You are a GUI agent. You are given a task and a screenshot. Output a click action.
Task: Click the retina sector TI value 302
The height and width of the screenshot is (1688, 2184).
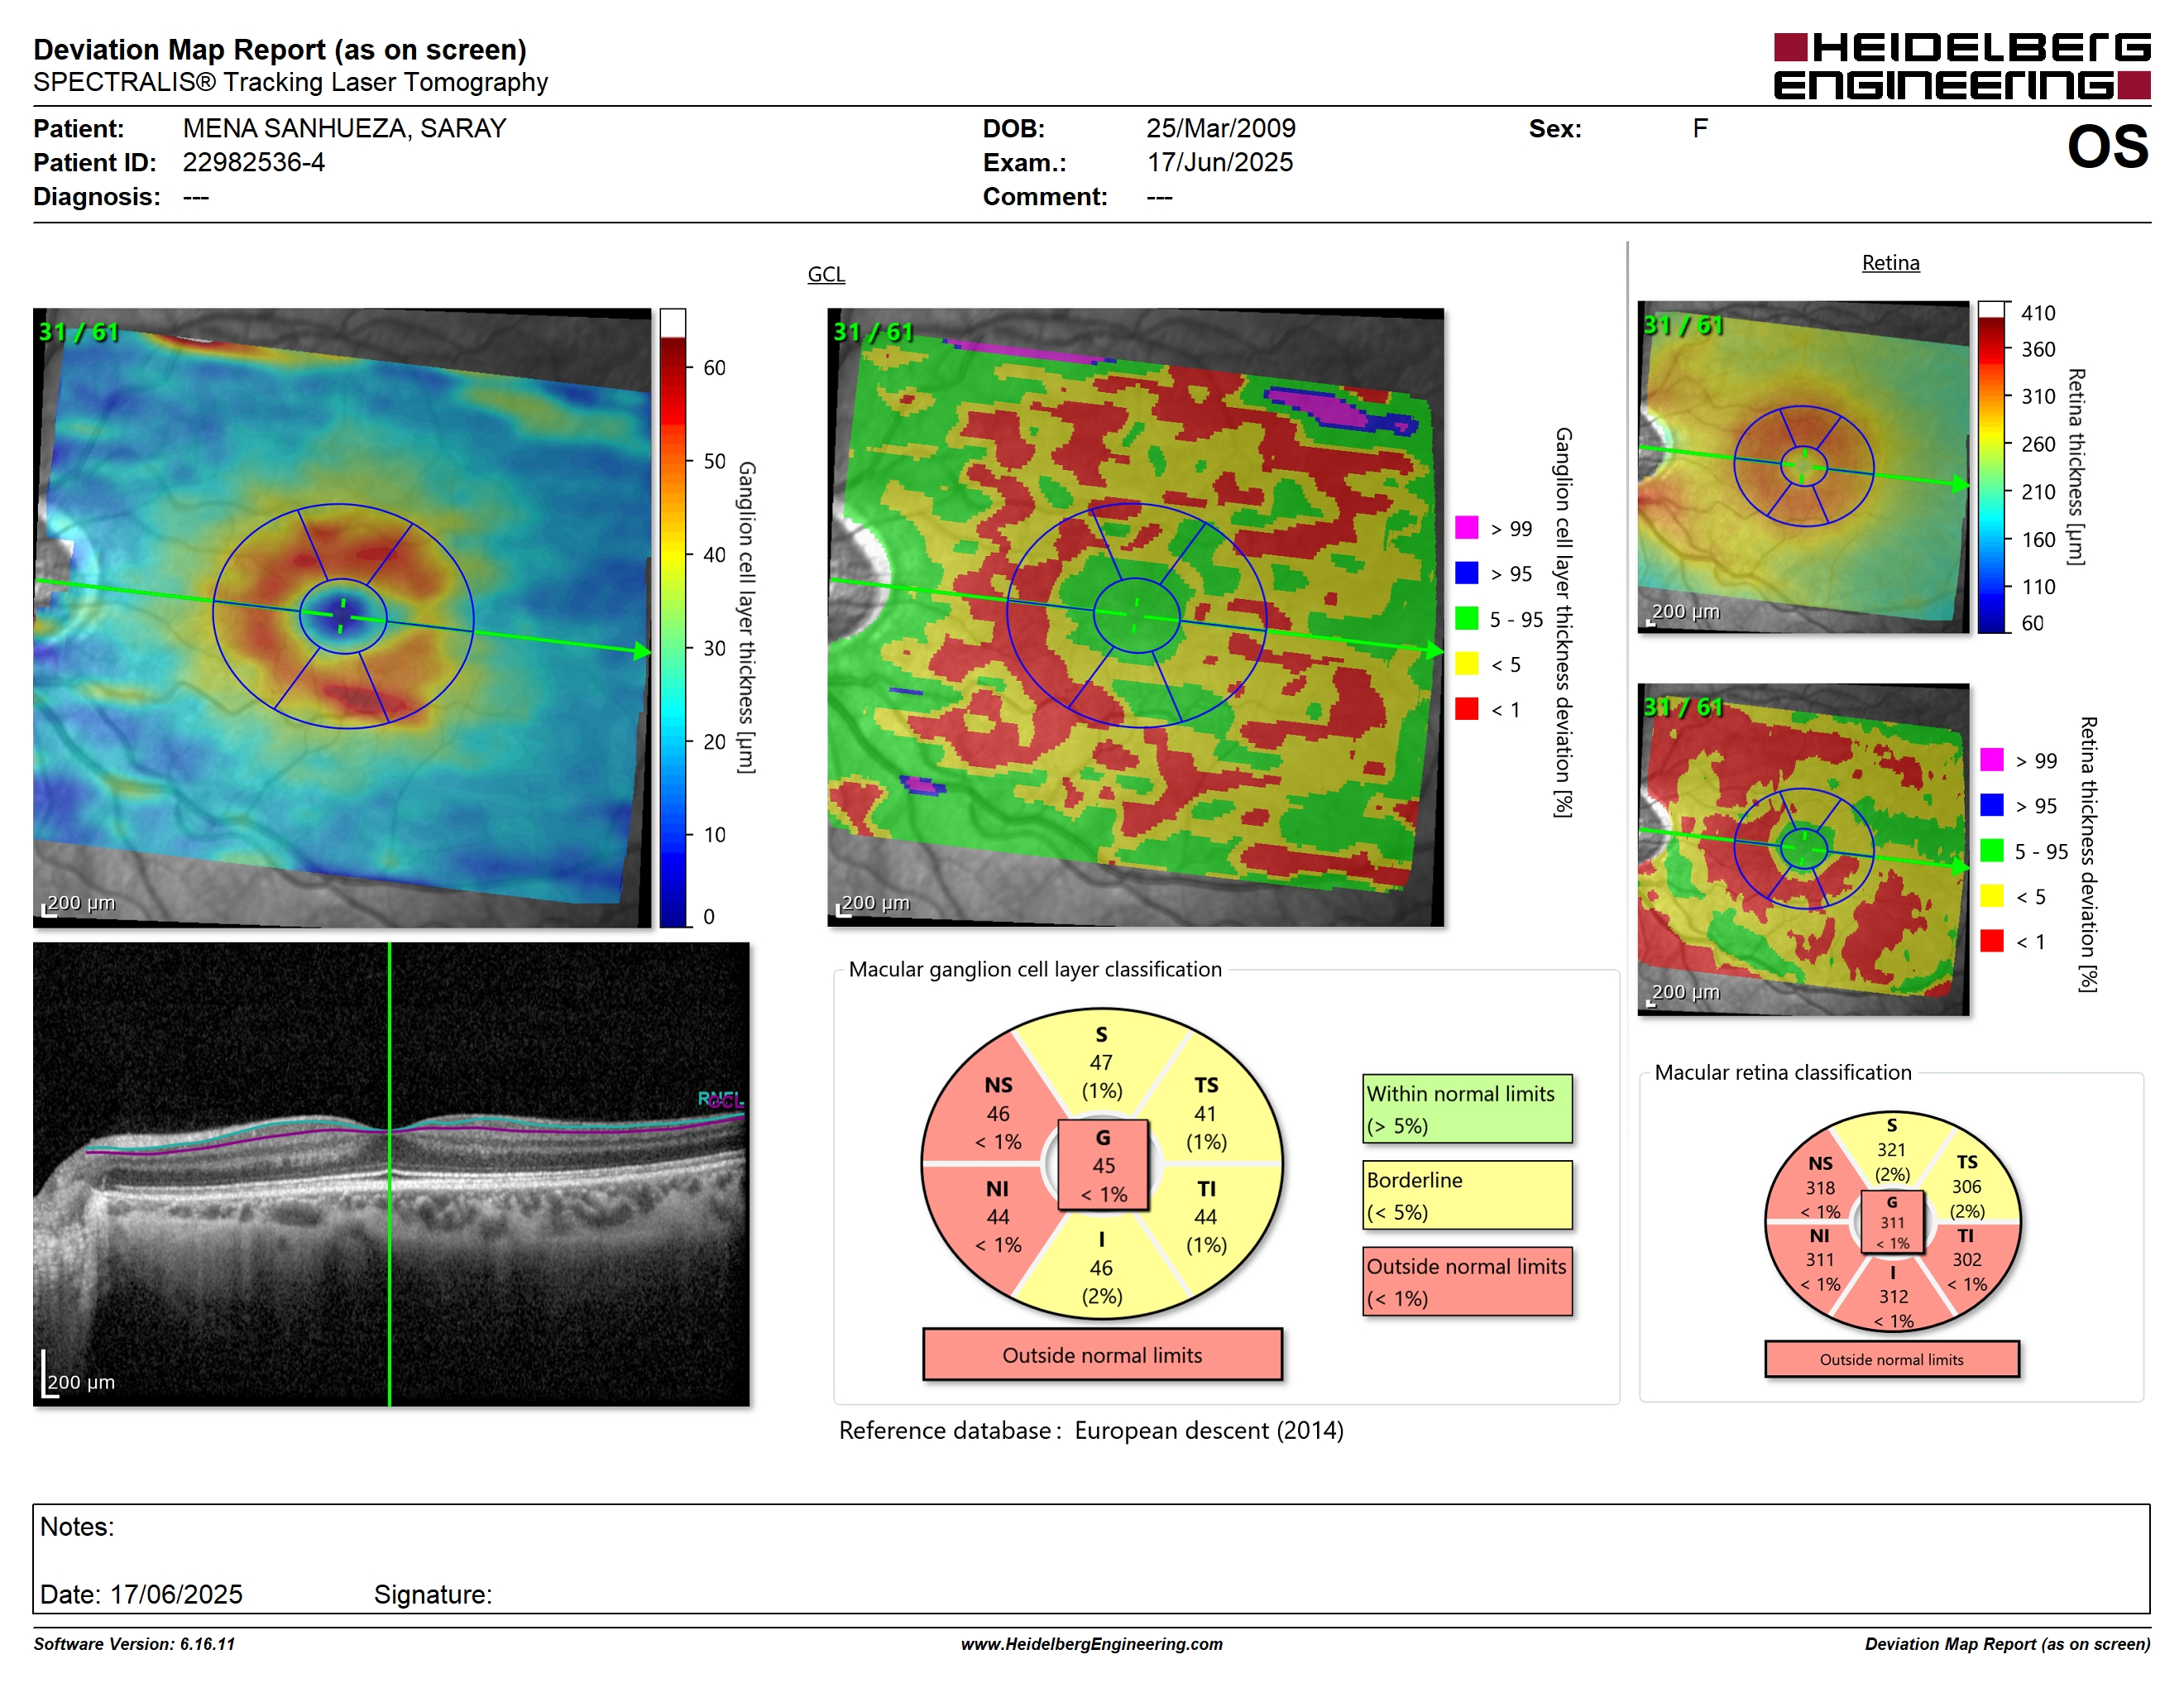[1966, 1260]
